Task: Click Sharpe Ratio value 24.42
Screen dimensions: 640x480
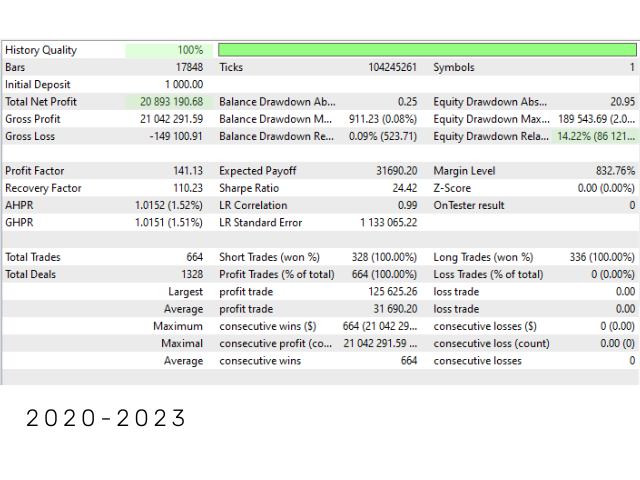Action: pos(405,188)
